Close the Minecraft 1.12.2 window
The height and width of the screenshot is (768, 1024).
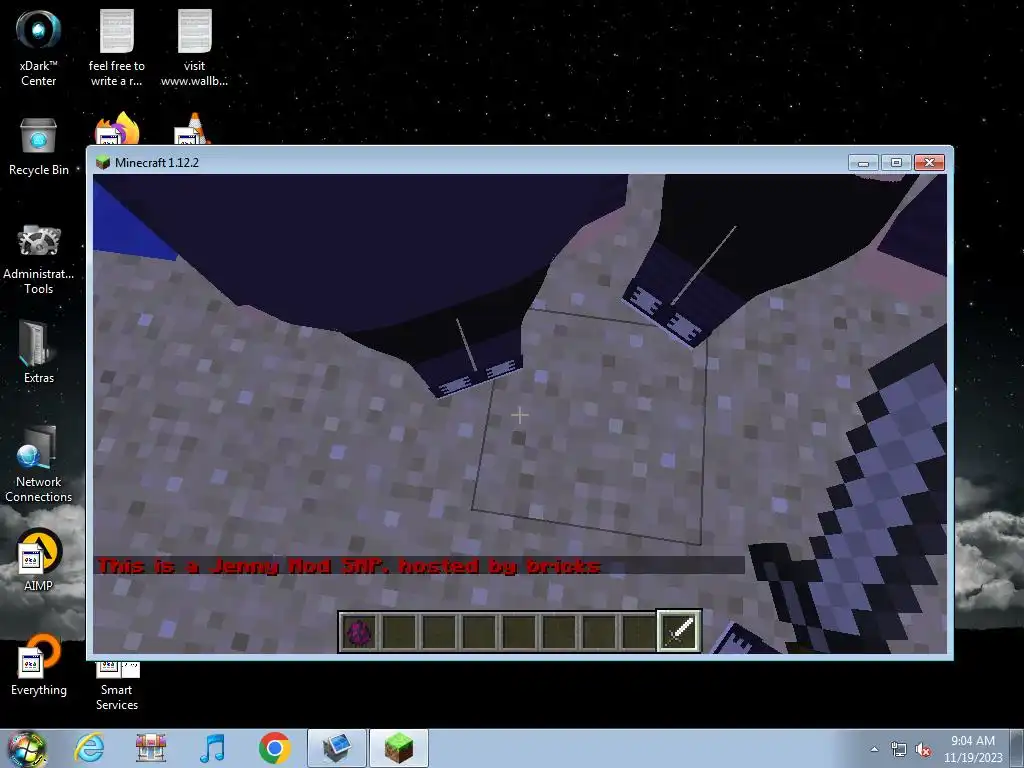pos(929,163)
